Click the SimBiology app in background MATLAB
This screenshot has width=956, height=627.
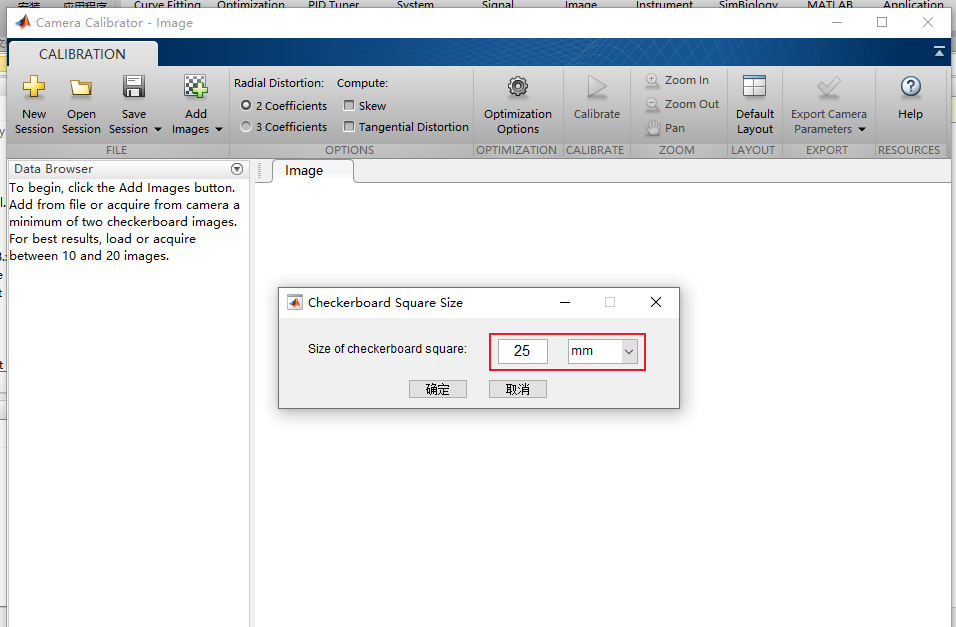click(x=748, y=4)
